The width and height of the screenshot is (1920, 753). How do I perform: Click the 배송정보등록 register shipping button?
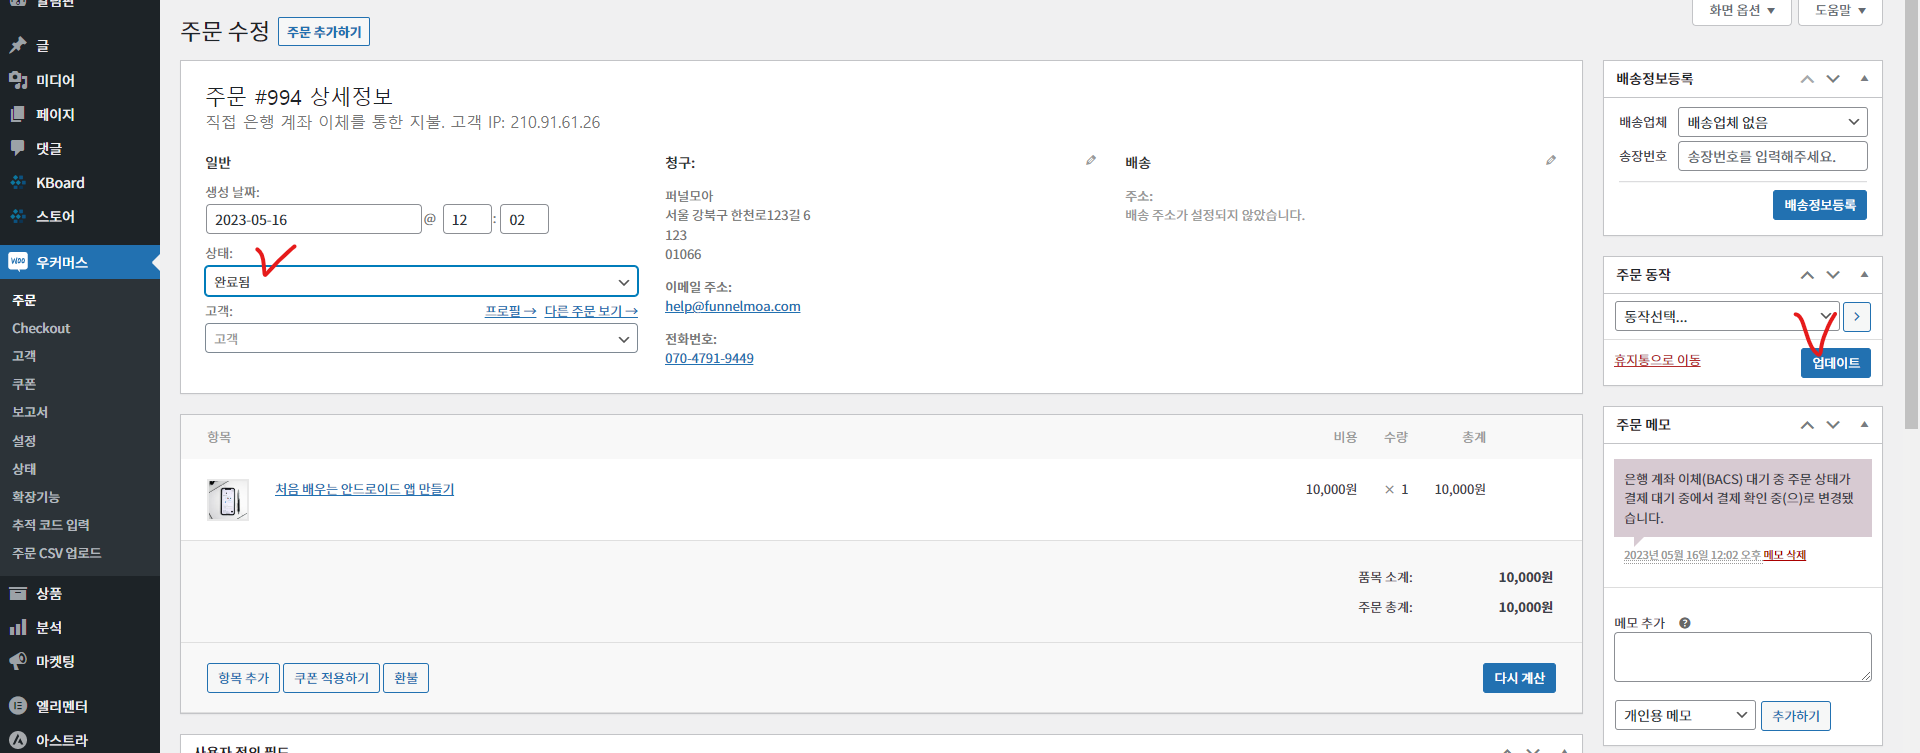click(x=1820, y=205)
